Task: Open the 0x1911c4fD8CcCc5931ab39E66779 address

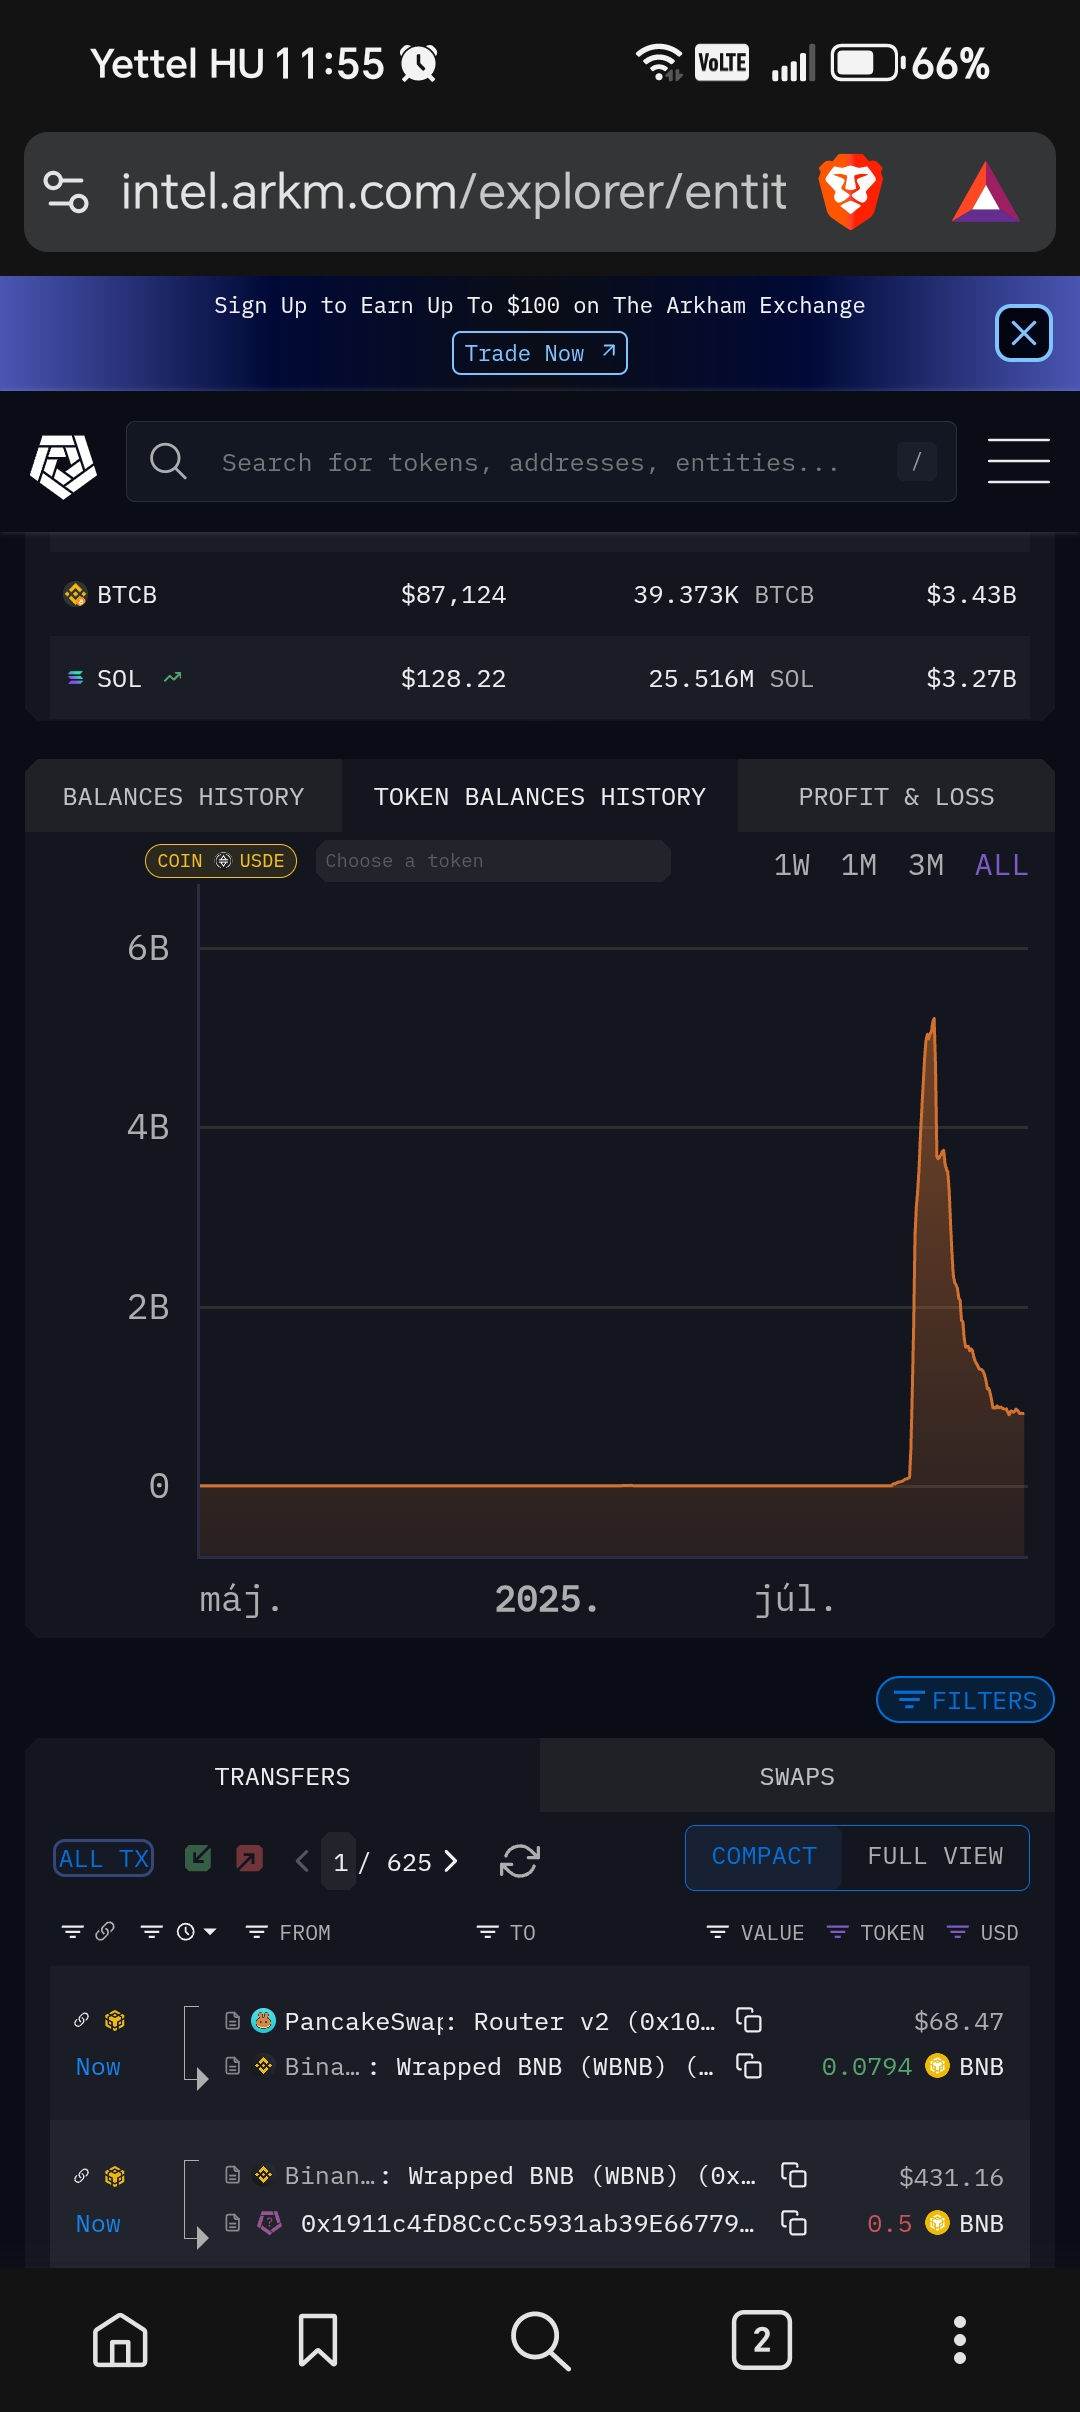Action: [x=527, y=2223]
